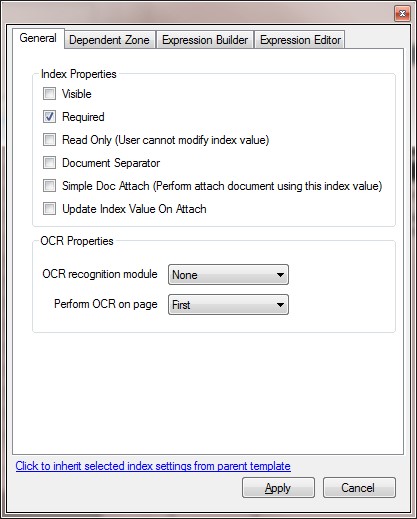417x519 pixels.
Task: Select the General tab
Action: click(x=38, y=38)
